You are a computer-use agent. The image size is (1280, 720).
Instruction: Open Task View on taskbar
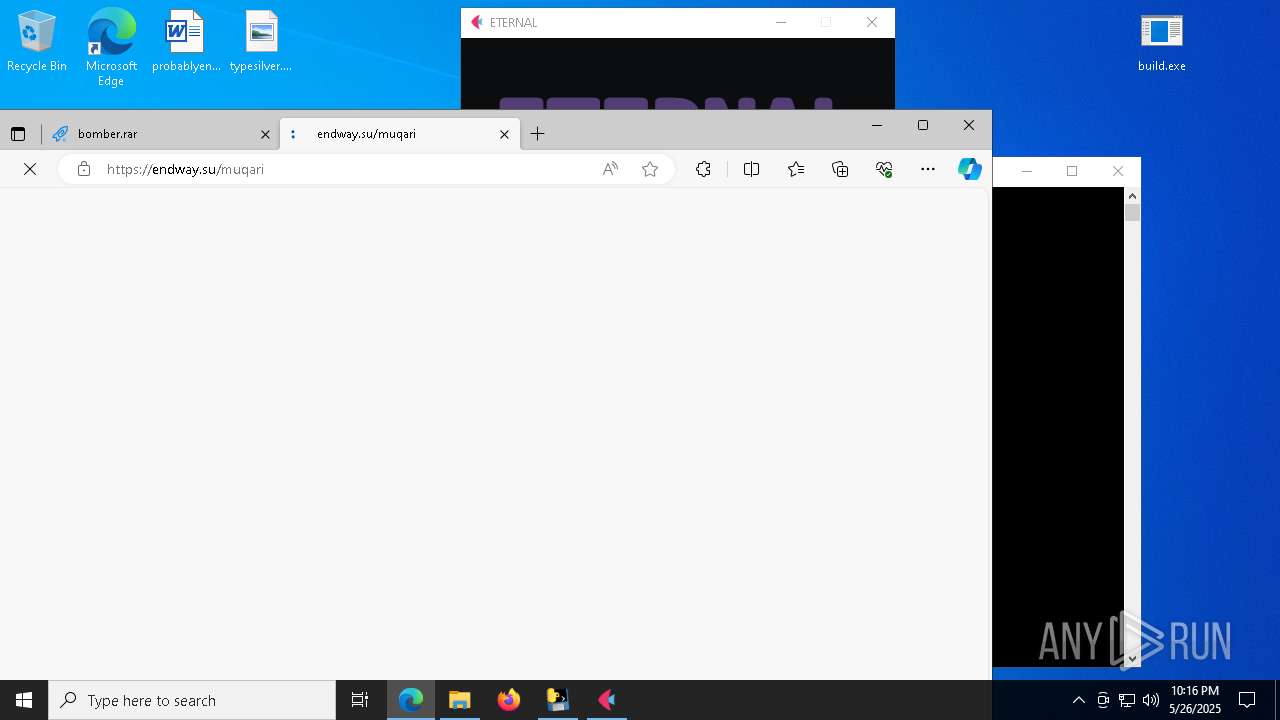[x=360, y=700]
